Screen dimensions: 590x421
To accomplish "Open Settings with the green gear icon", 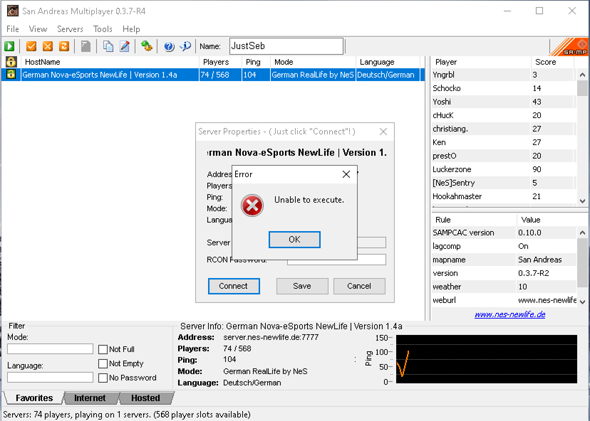I will coord(146,46).
